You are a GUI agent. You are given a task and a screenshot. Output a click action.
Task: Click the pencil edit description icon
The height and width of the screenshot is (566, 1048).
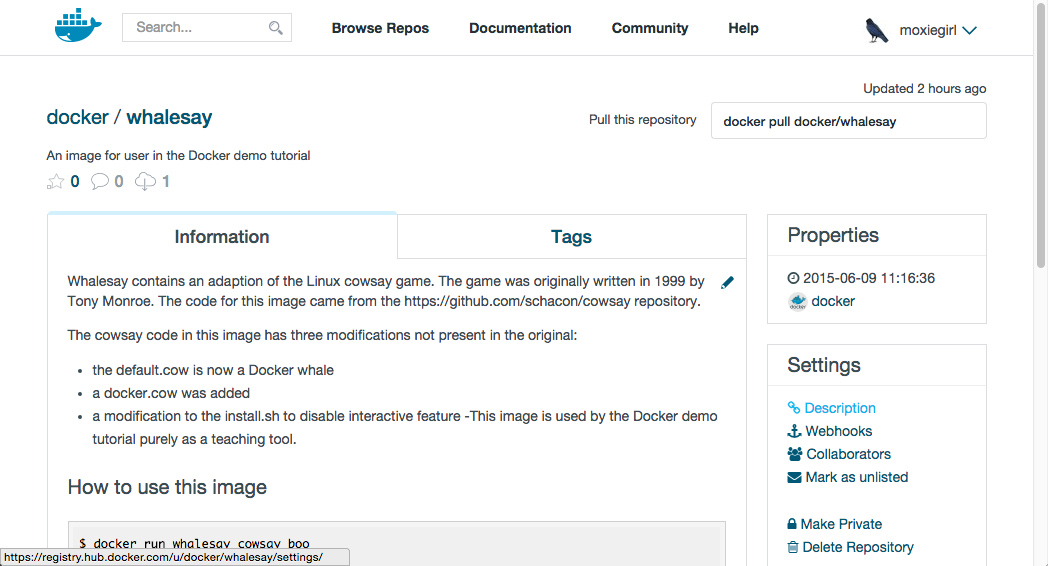pos(727,283)
